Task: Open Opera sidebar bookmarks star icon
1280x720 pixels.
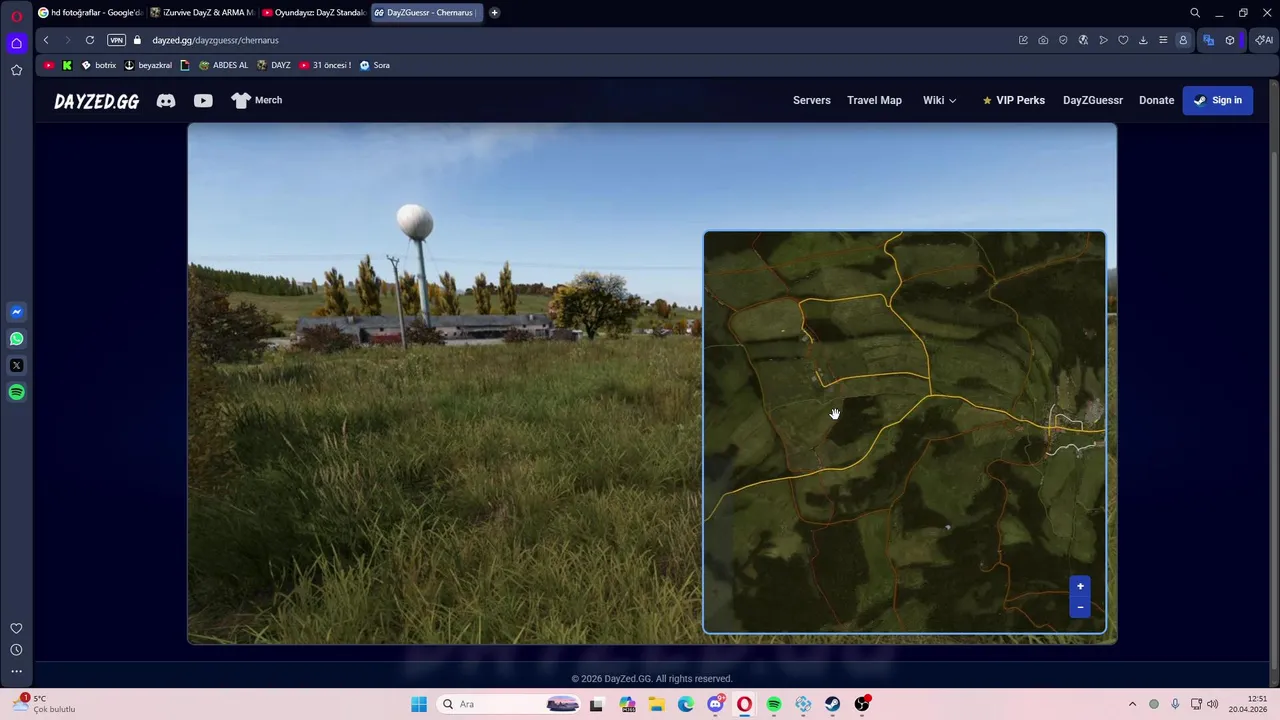Action: pos(16,70)
